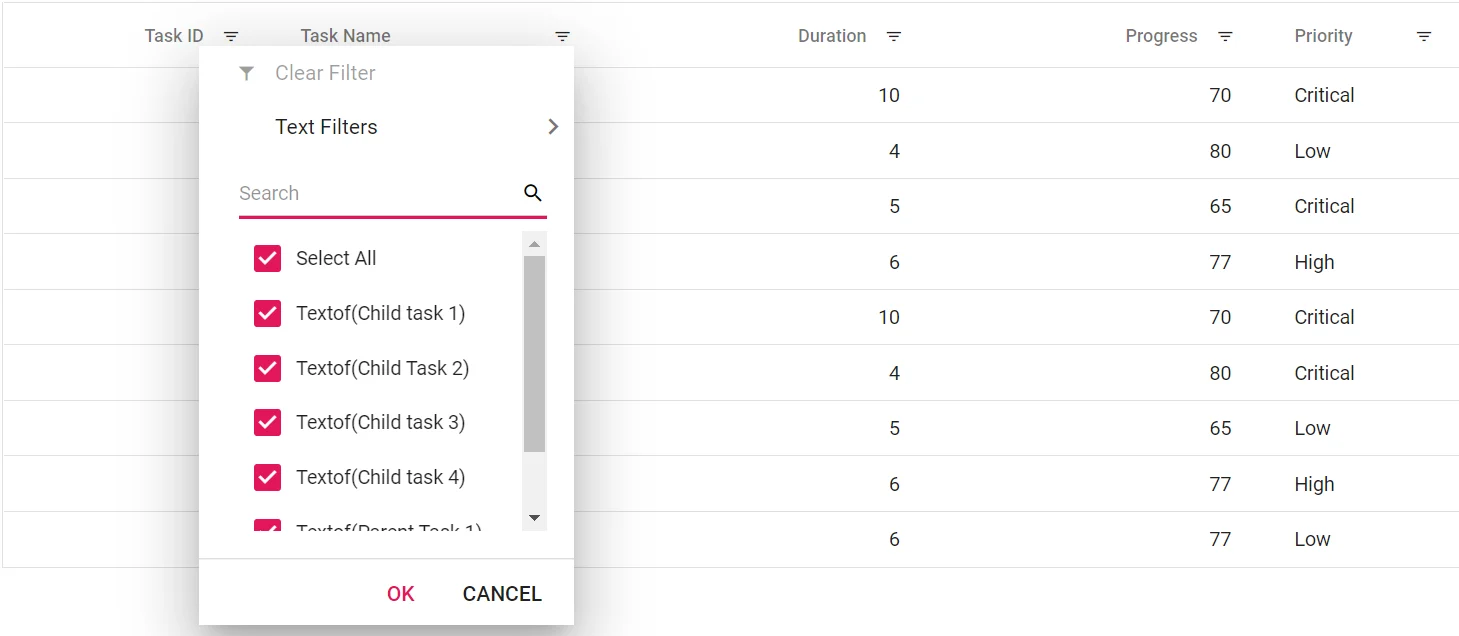Expand the Text Filters submenu chevron
Screen dimensions: 1459x636
tap(552, 126)
